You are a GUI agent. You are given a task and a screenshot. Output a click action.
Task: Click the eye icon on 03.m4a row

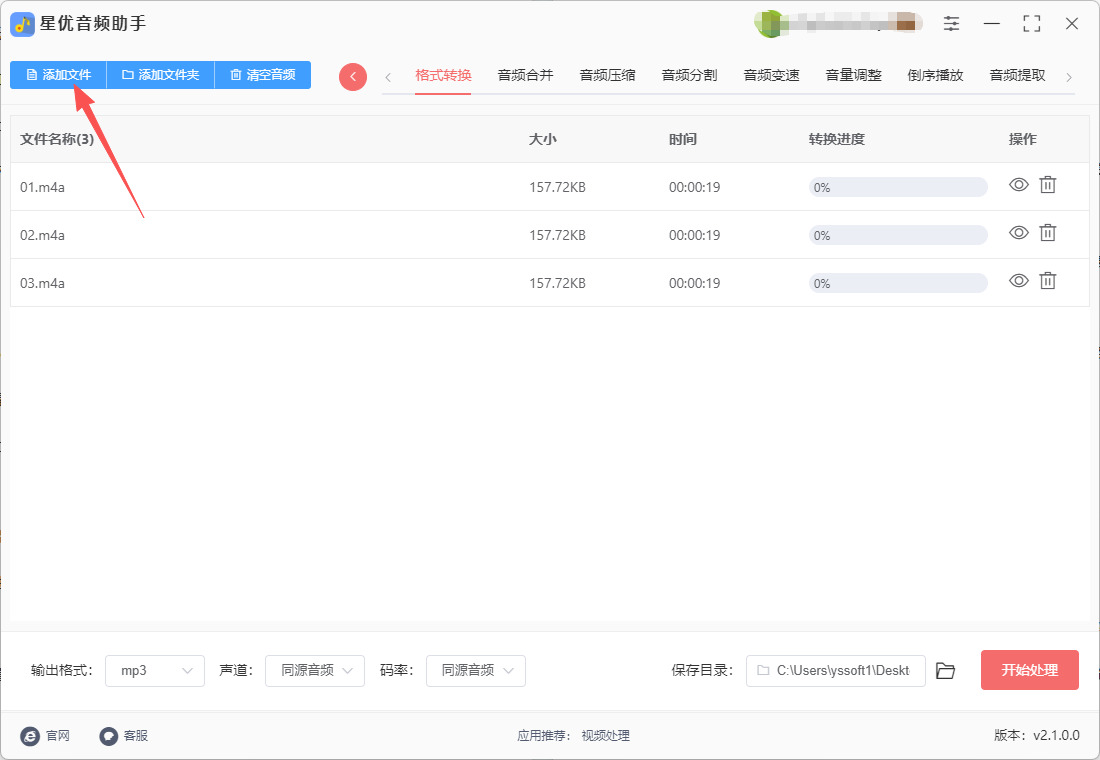pos(1018,281)
